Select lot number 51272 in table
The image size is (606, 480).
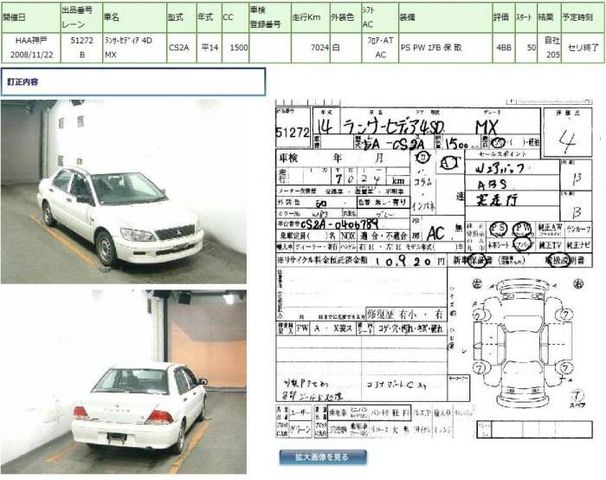[82, 40]
